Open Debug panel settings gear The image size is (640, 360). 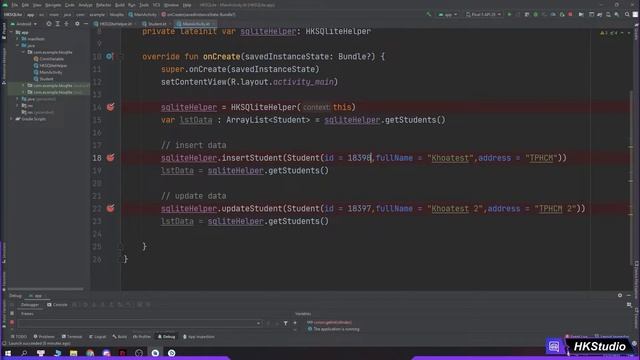620,295
